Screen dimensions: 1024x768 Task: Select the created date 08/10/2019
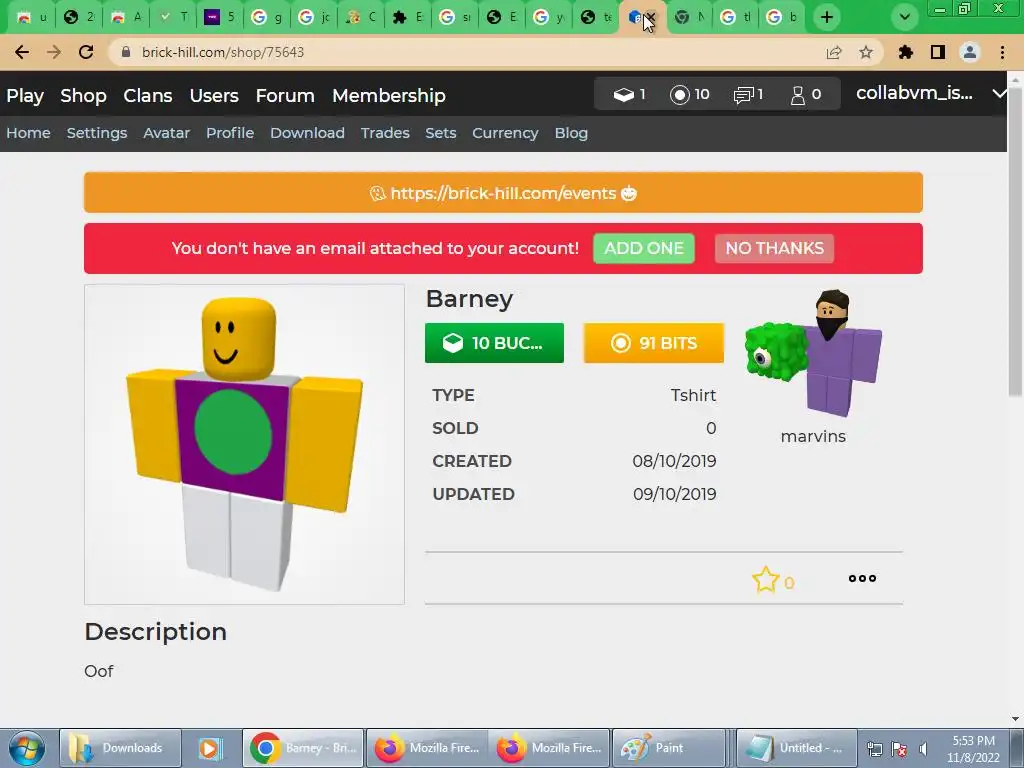click(674, 461)
